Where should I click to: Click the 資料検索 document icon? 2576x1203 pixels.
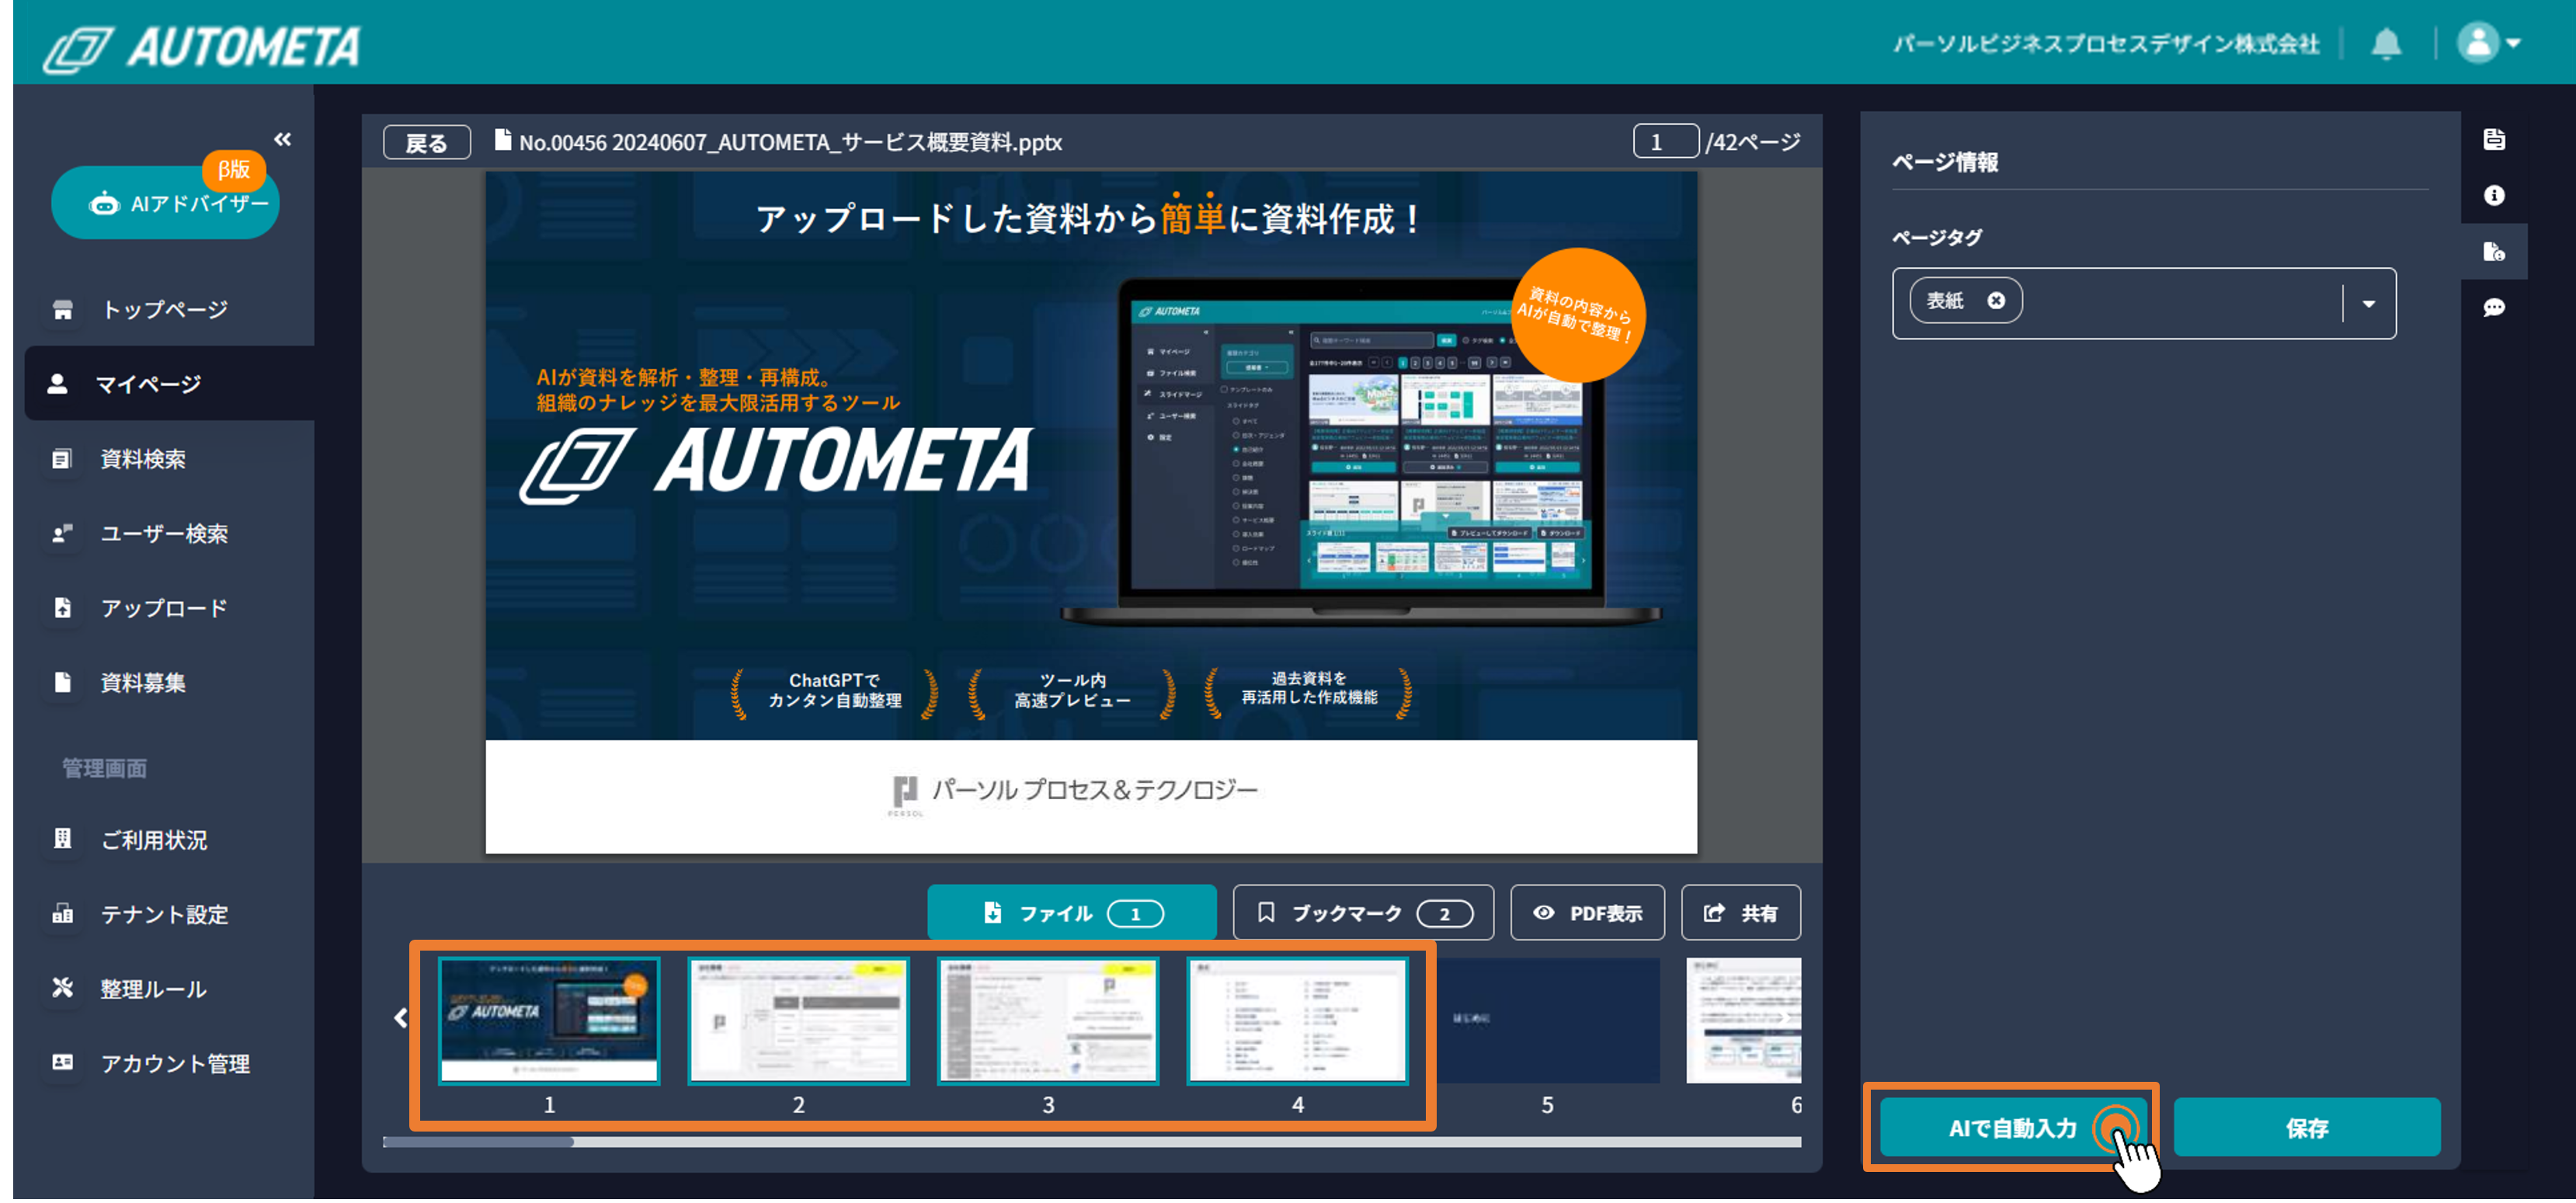[x=62, y=459]
